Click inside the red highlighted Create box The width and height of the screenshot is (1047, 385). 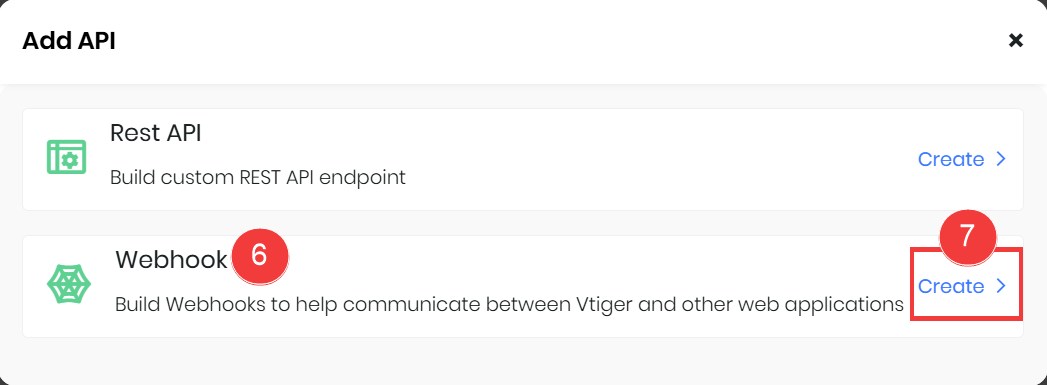(966, 285)
